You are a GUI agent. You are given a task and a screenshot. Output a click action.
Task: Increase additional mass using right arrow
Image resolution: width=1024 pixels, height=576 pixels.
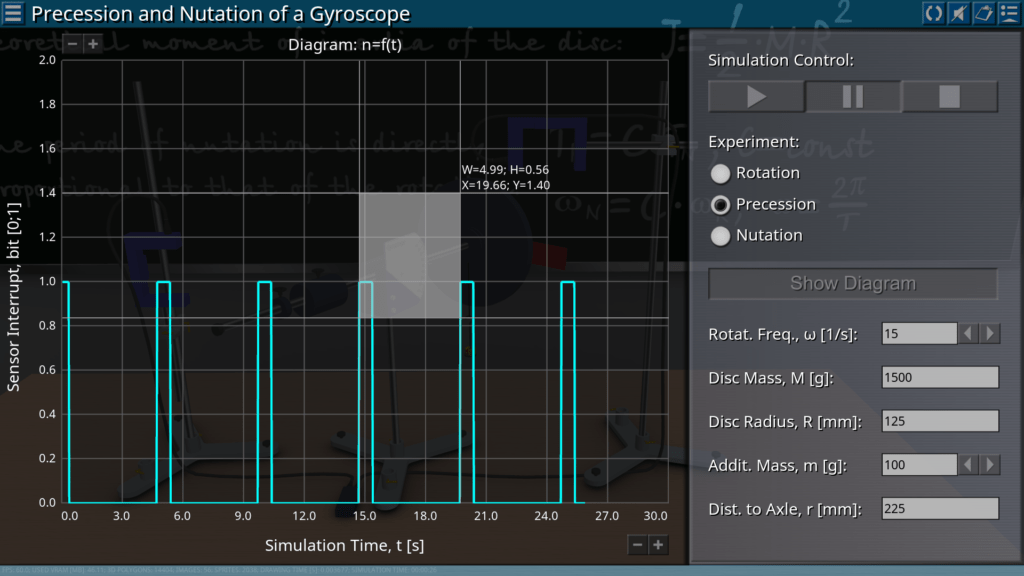coord(990,465)
